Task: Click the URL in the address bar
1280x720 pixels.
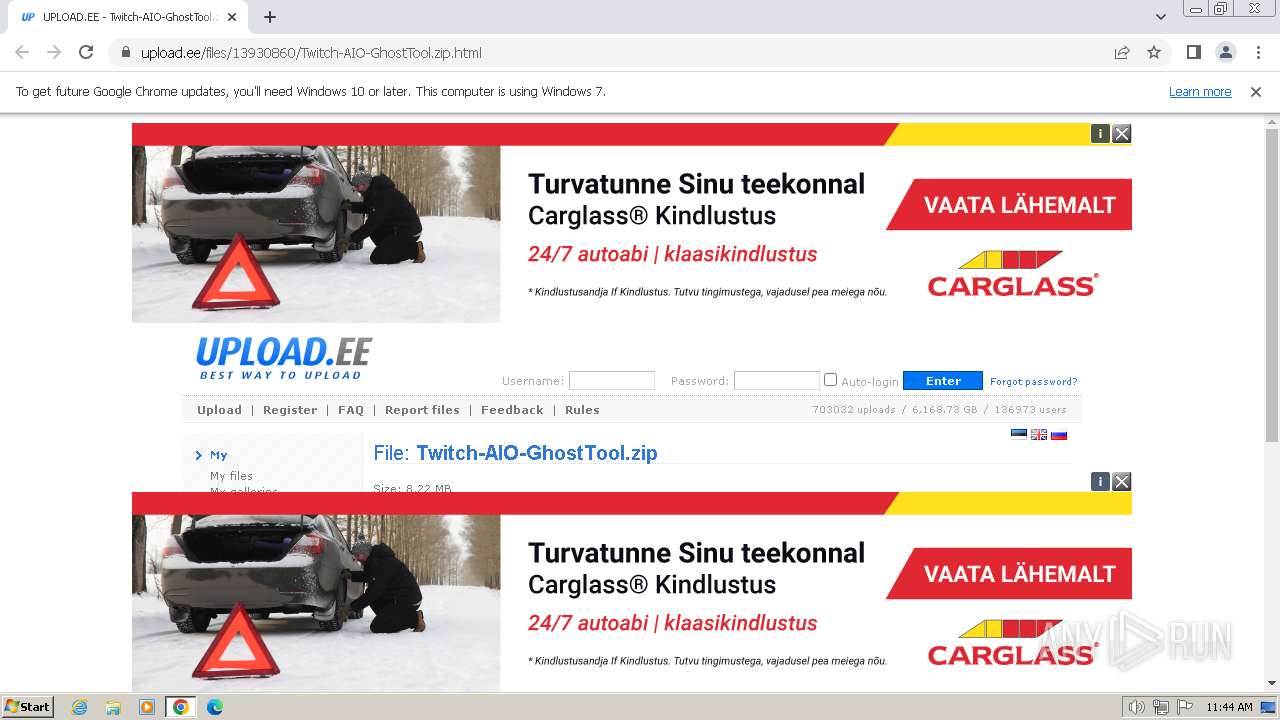Action: tap(311, 52)
